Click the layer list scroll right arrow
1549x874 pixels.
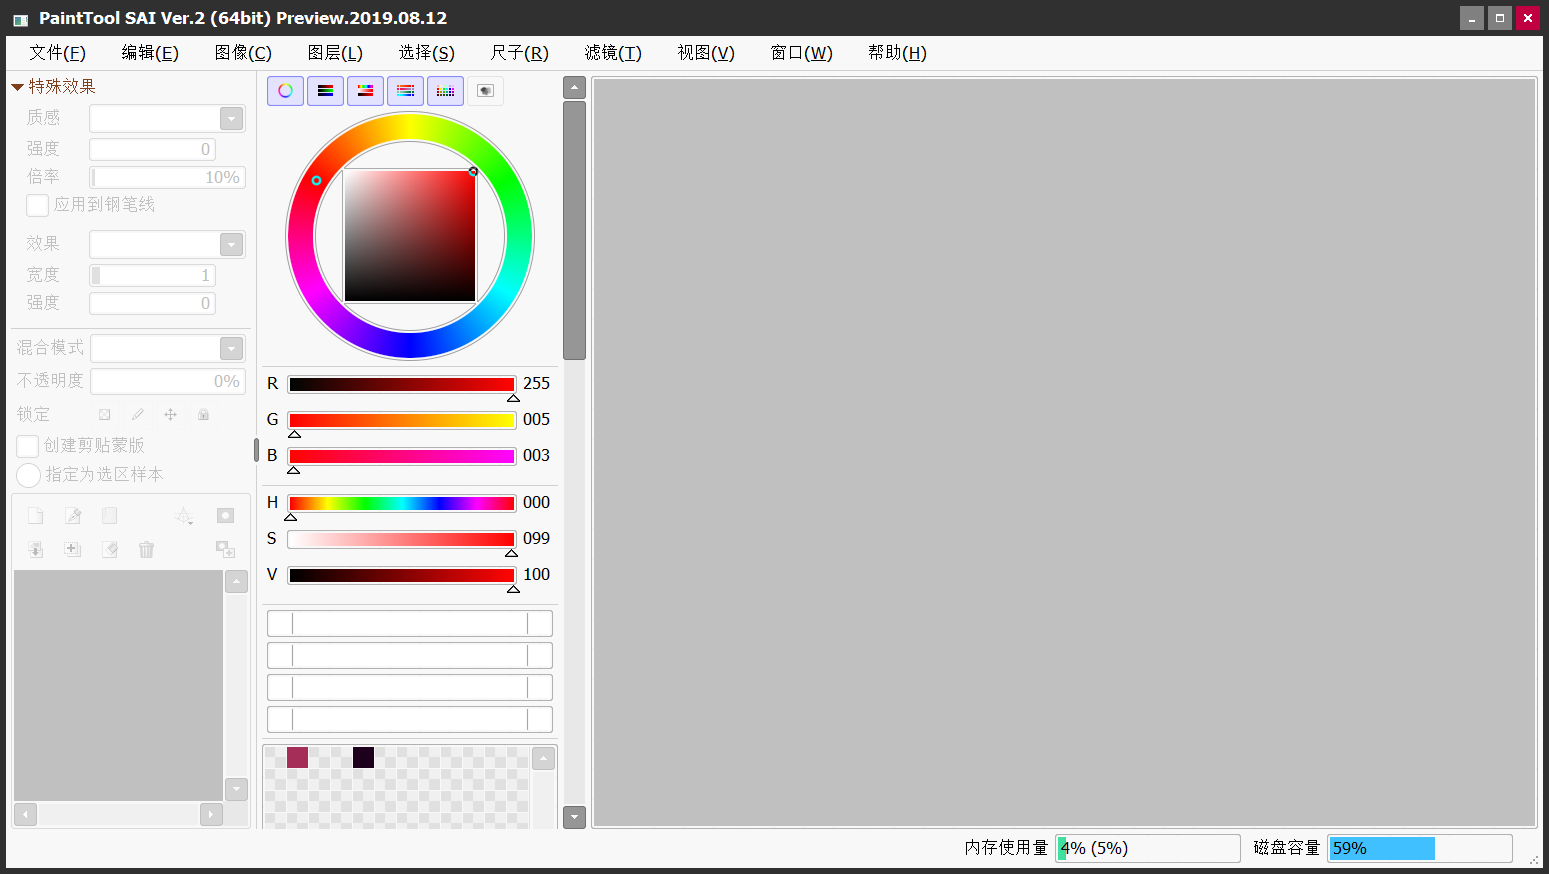pyautogui.click(x=211, y=814)
